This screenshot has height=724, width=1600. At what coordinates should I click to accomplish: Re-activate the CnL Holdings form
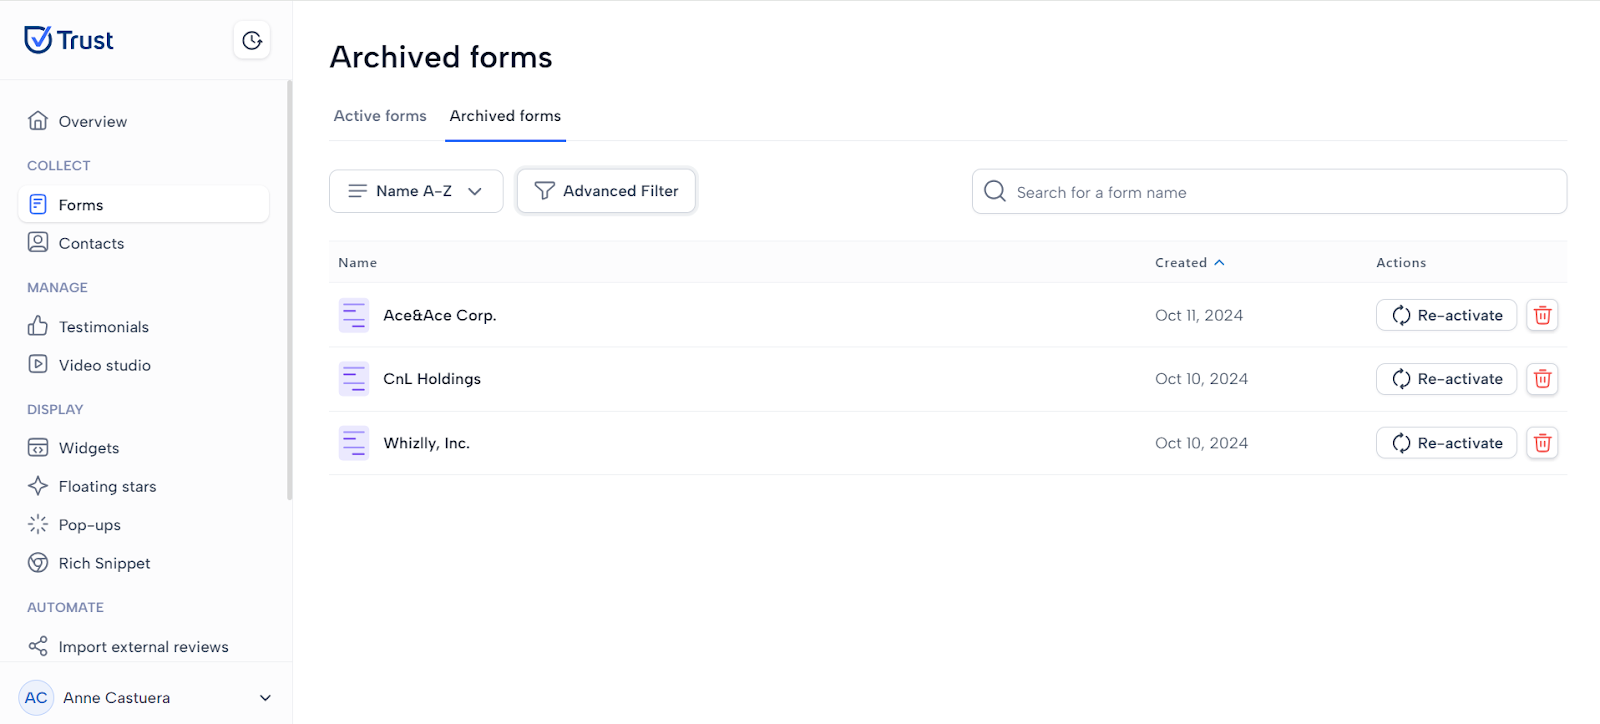click(1446, 379)
